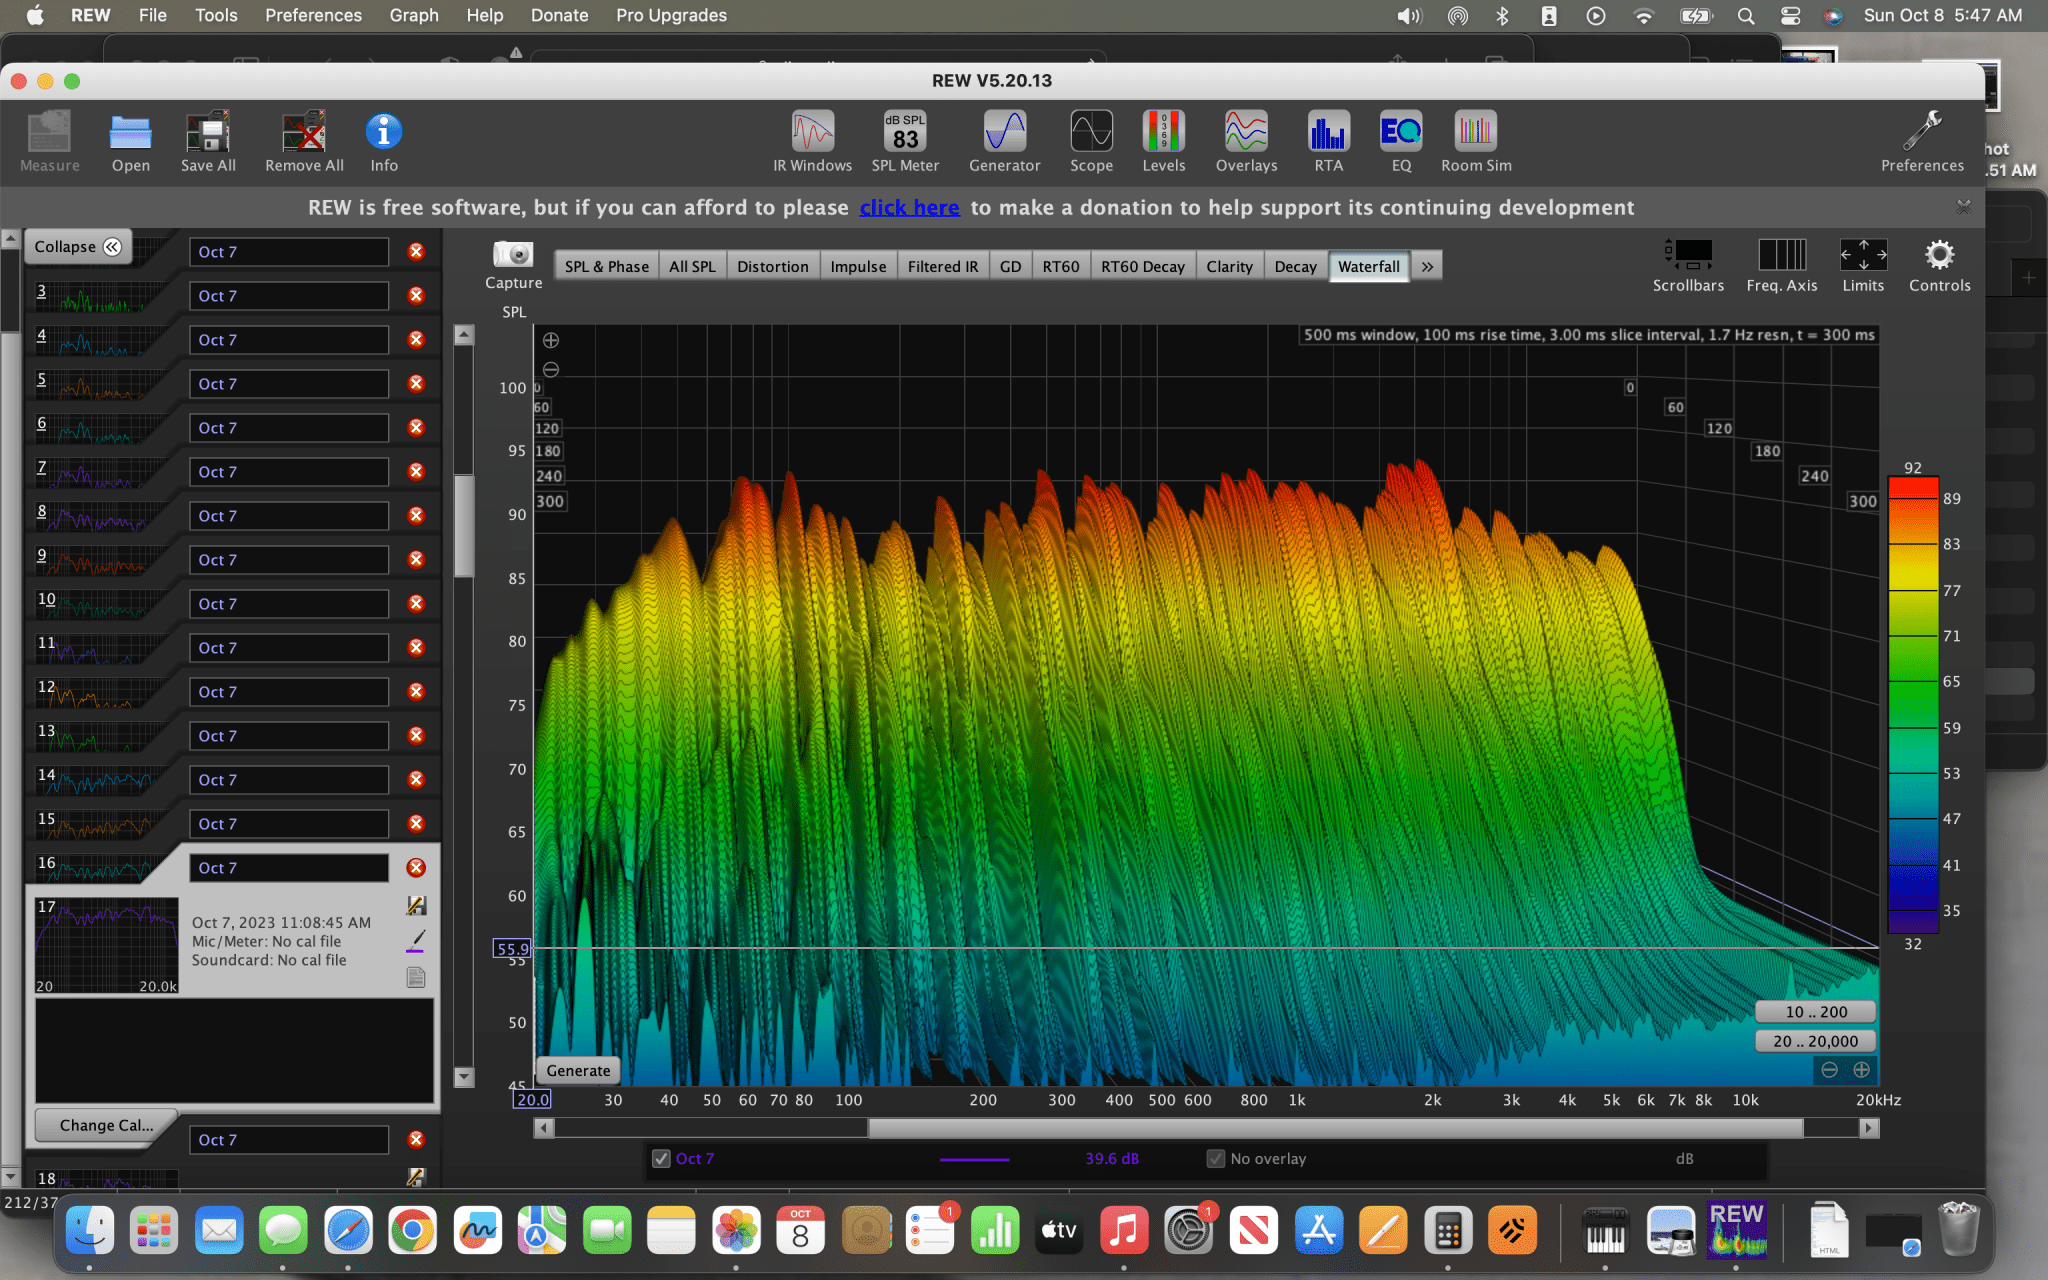Select the Waterfall tab
The width and height of the screenshot is (2048, 1280).
[x=1369, y=267]
